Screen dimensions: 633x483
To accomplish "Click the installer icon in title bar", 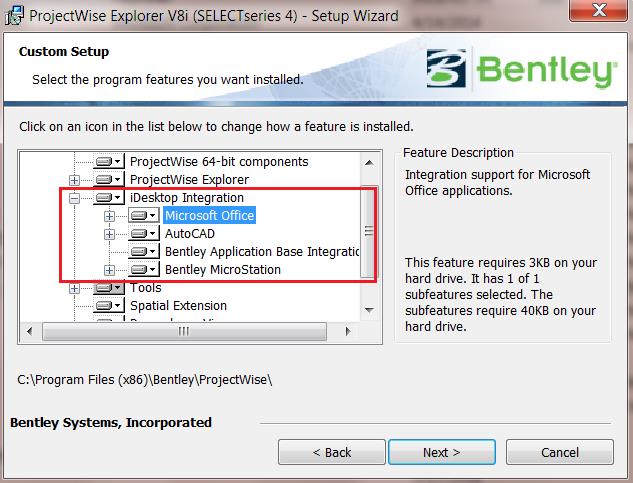I will 14,16.
